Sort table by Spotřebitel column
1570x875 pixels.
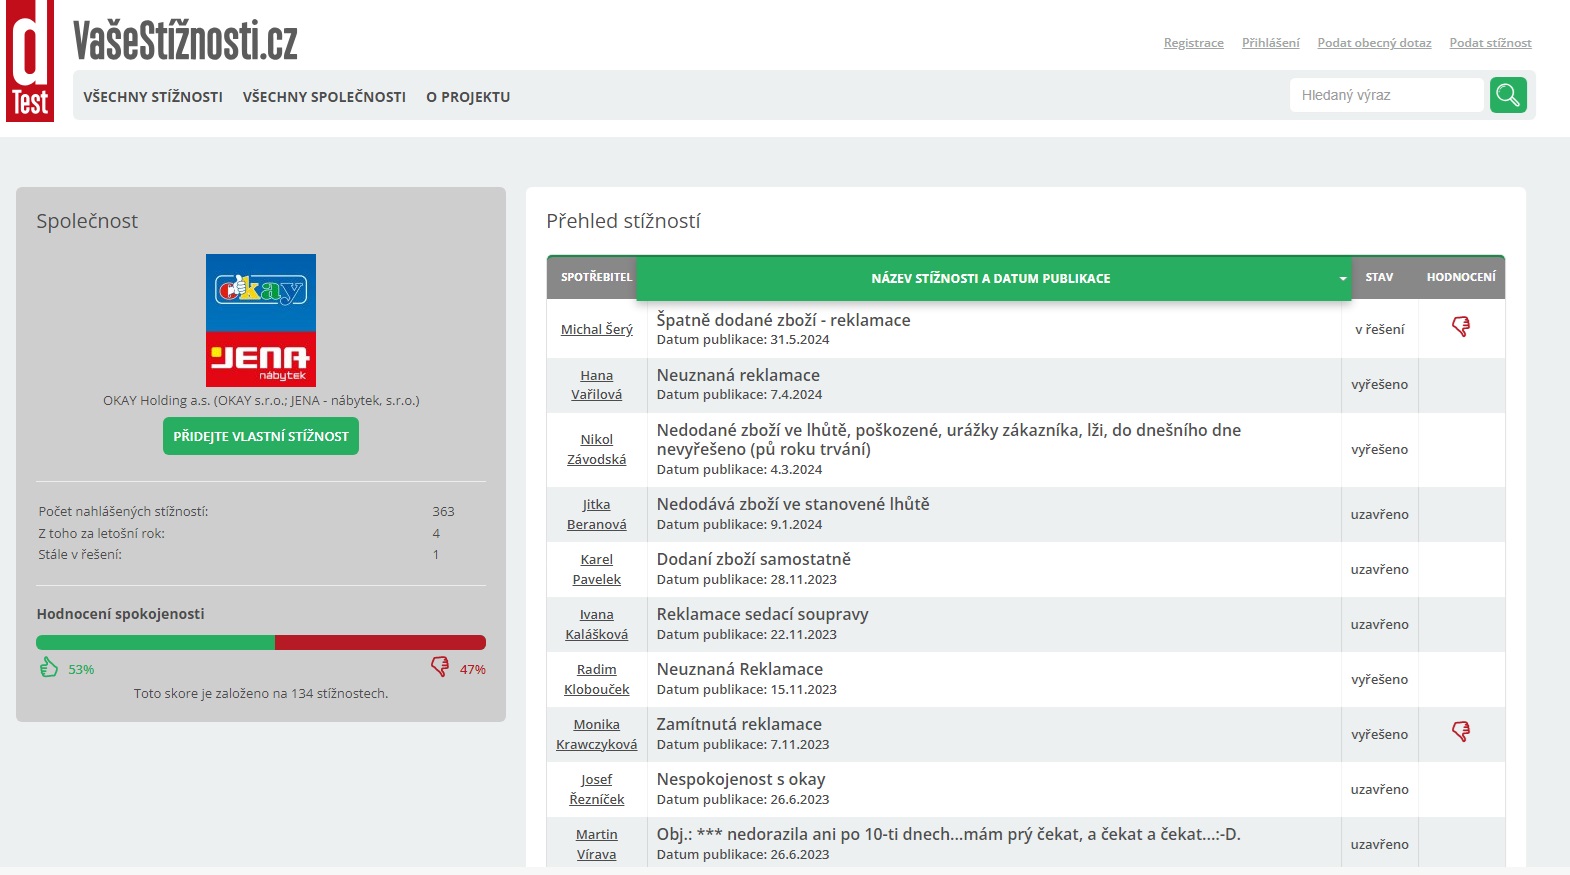[x=596, y=277]
